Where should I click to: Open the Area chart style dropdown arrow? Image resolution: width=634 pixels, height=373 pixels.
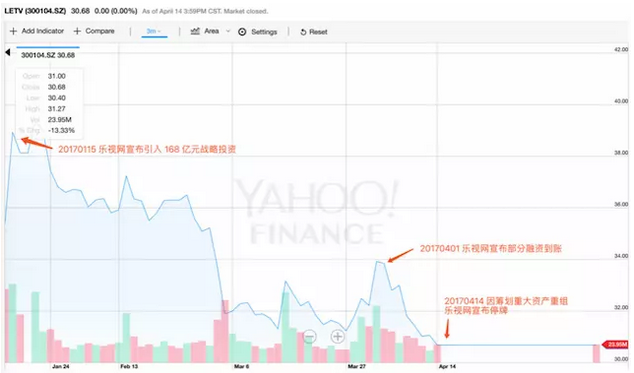click(228, 31)
